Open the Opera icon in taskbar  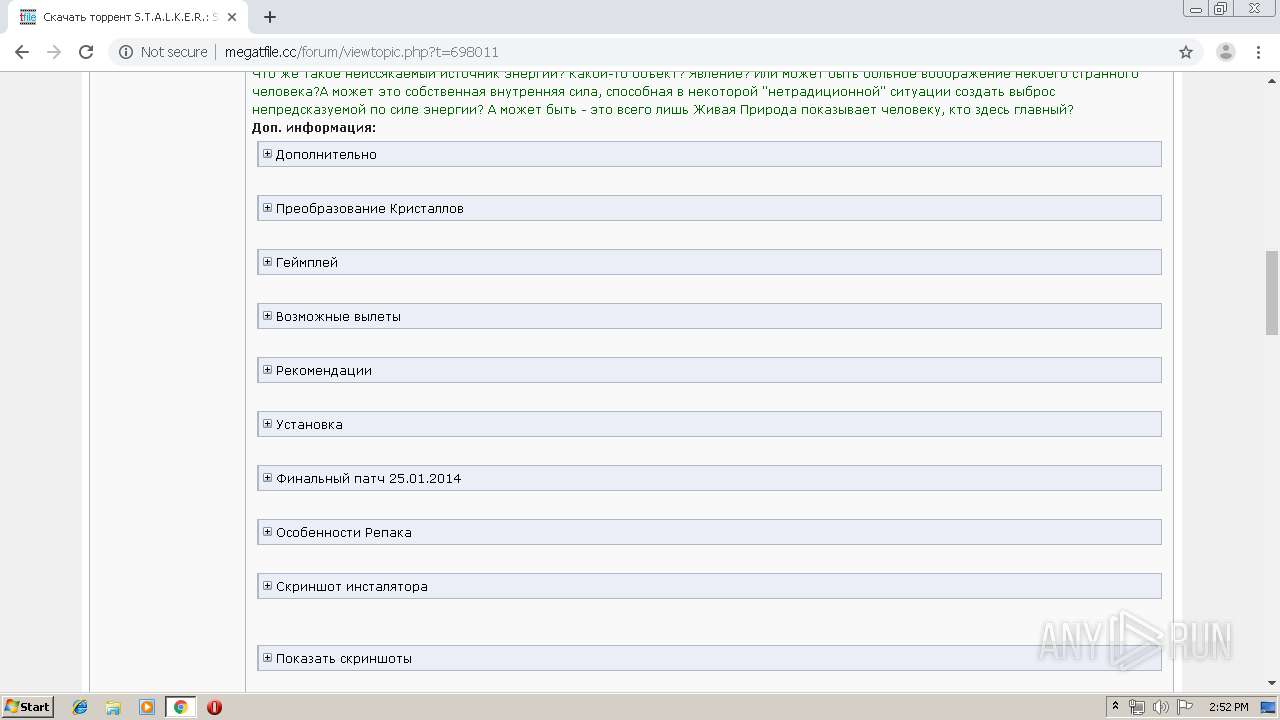pos(214,707)
